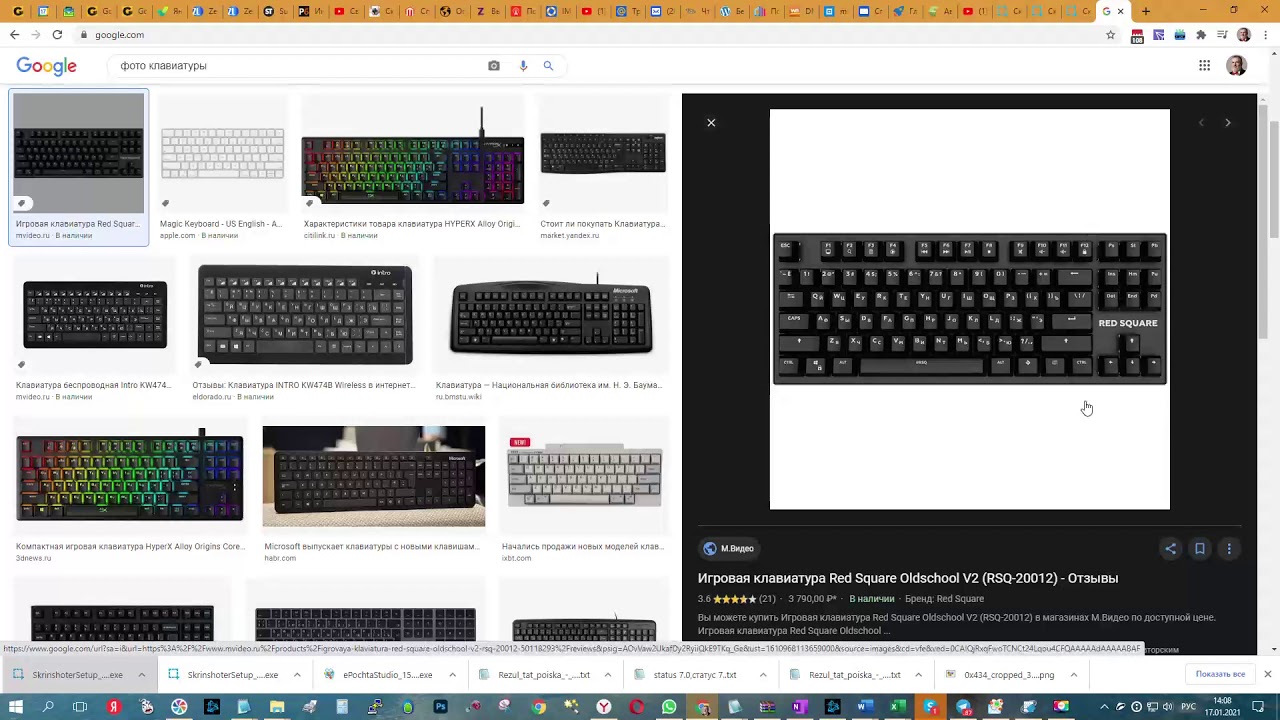Open 'Характеристики товара клавиатура HYPERX' caption
The image size is (1280, 720).
(411, 224)
